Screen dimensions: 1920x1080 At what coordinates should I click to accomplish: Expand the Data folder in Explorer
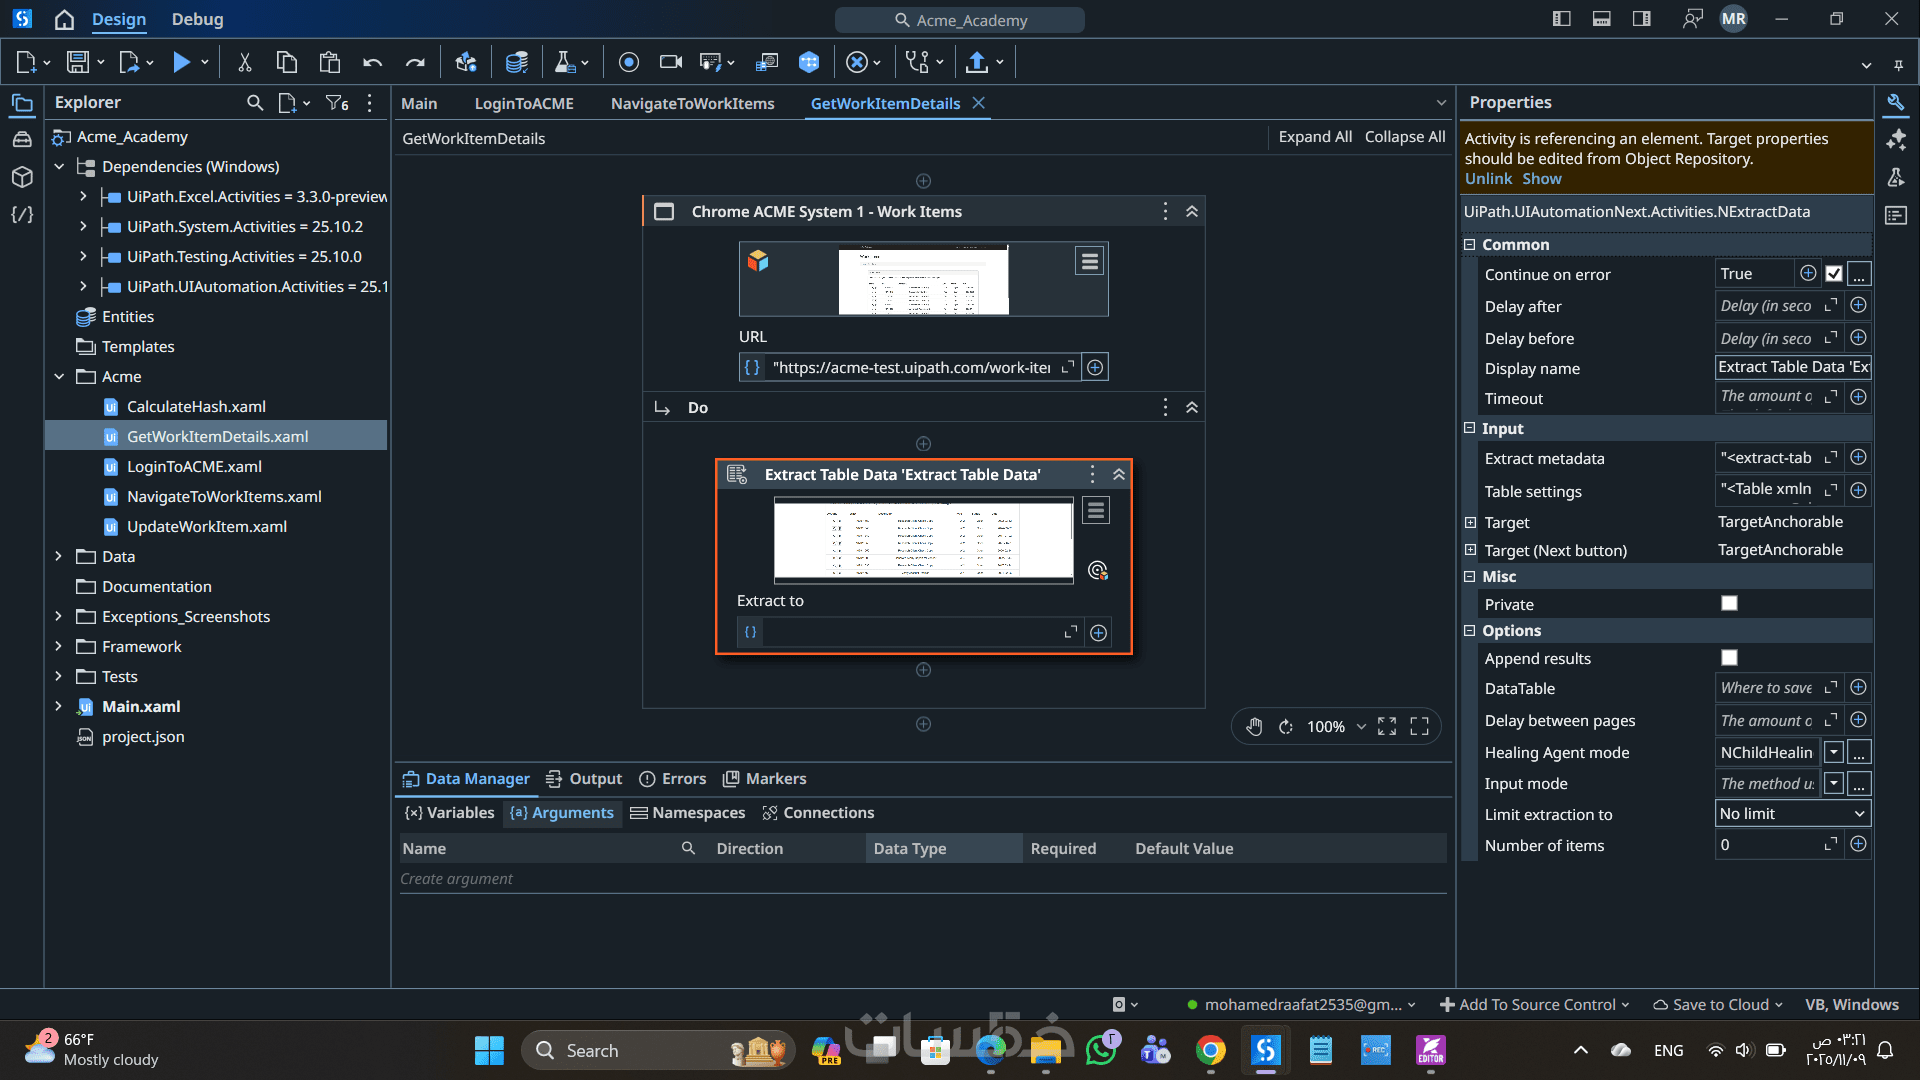coord(59,557)
